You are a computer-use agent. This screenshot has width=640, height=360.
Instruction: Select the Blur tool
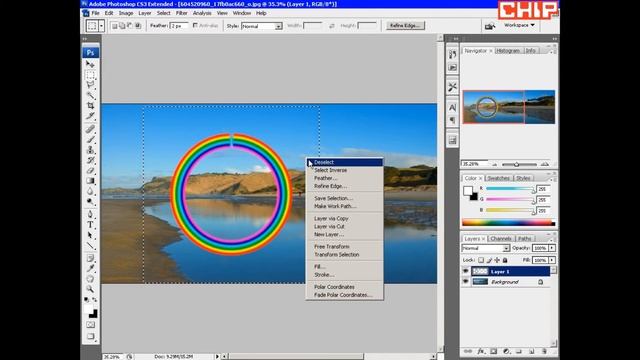[x=90, y=191]
